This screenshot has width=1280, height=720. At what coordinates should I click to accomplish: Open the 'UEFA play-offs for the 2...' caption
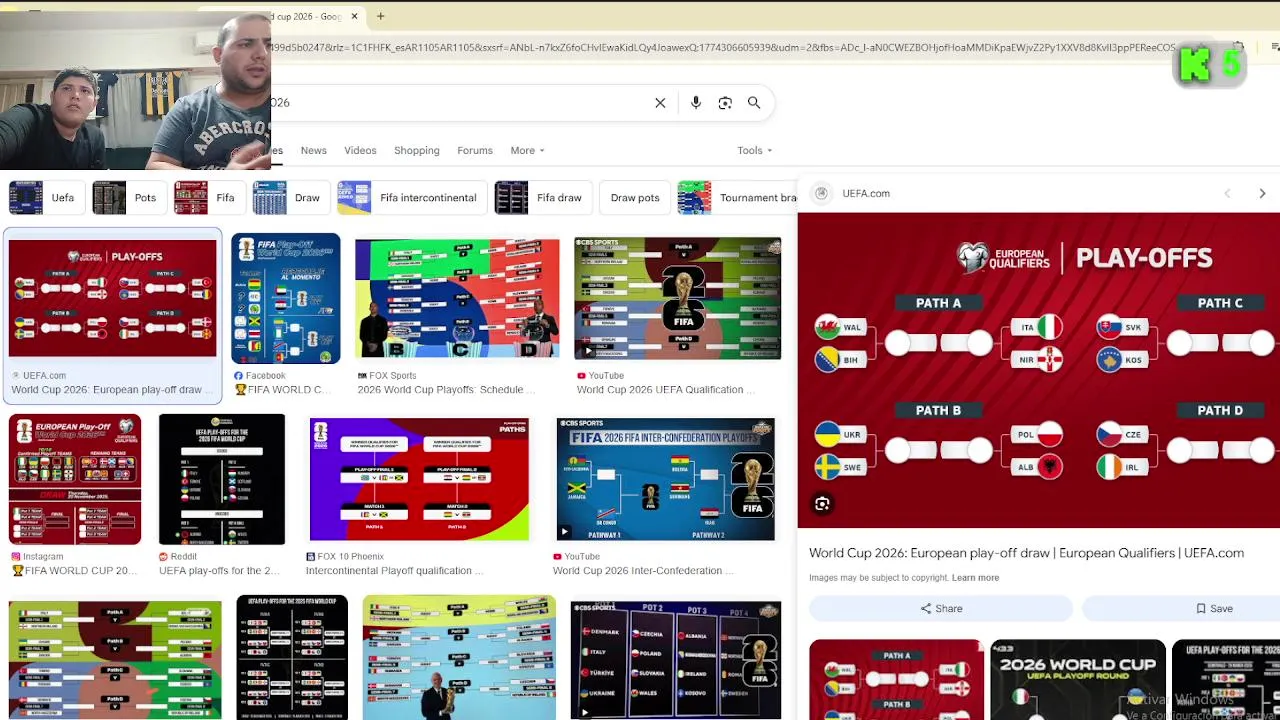pyautogui.click(x=219, y=571)
